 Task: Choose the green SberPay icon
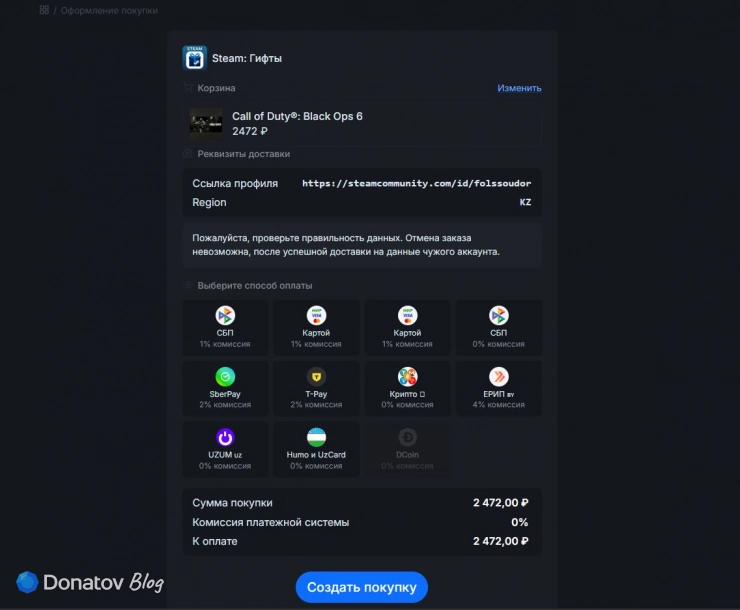coord(225,376)
